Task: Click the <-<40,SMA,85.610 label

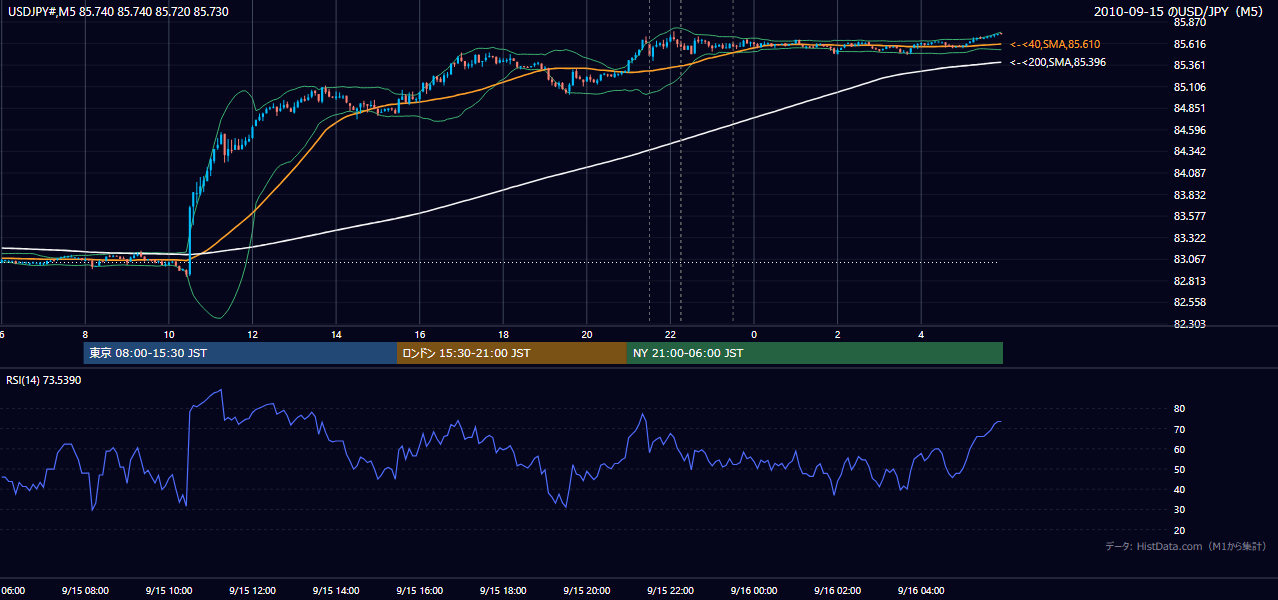Action: pyautogui.click(x=1055, y=44)
